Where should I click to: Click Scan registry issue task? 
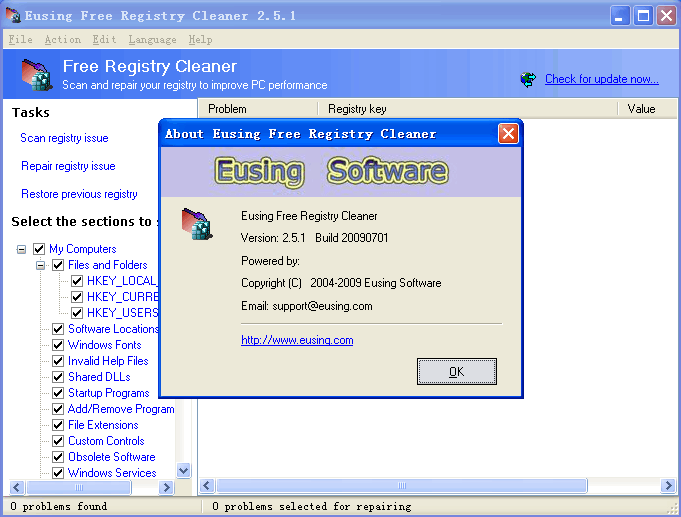click(x=64, y=138)
